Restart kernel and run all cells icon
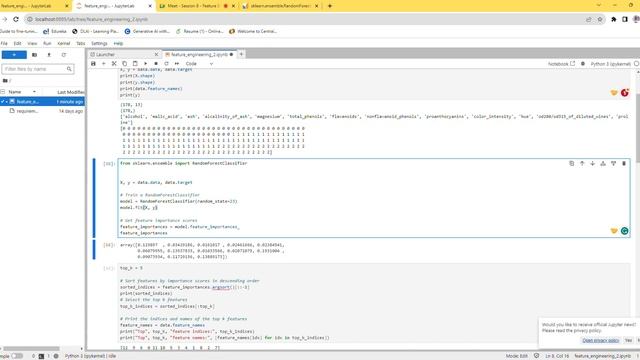 [x=177, y=64]
